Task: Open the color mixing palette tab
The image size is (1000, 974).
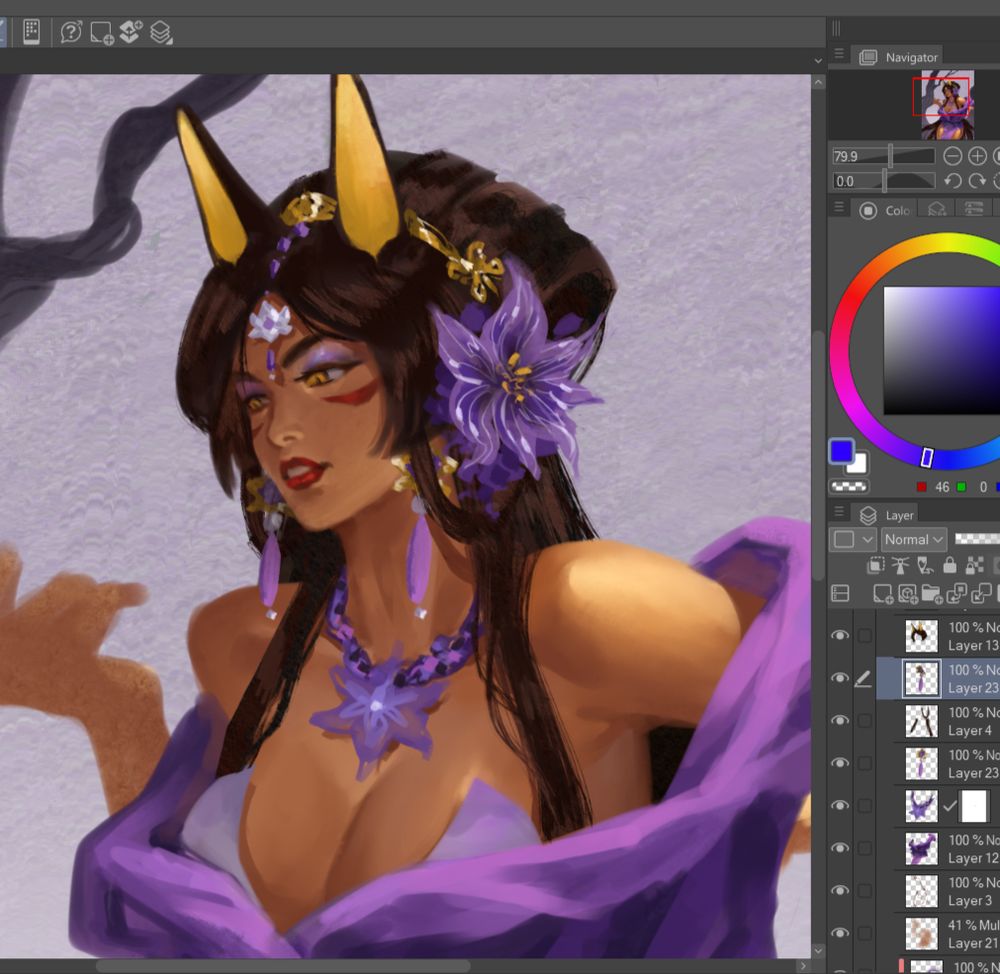Action: [937, 210]
